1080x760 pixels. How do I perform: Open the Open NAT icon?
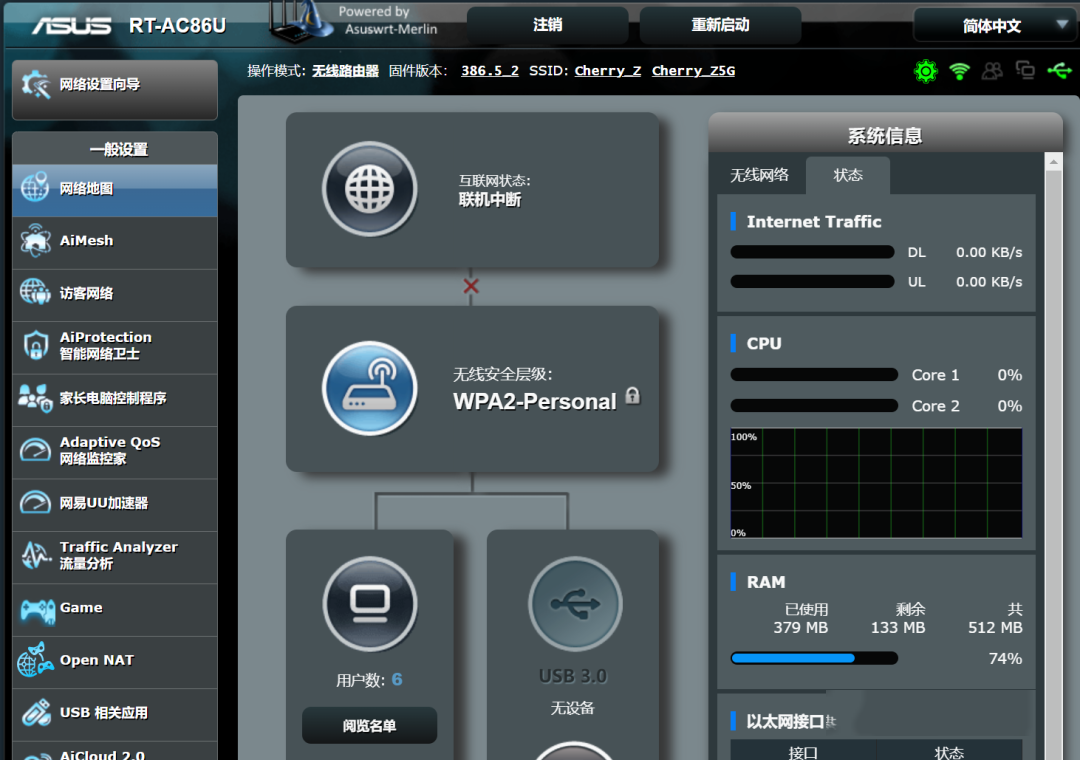(x=35, y=660)
